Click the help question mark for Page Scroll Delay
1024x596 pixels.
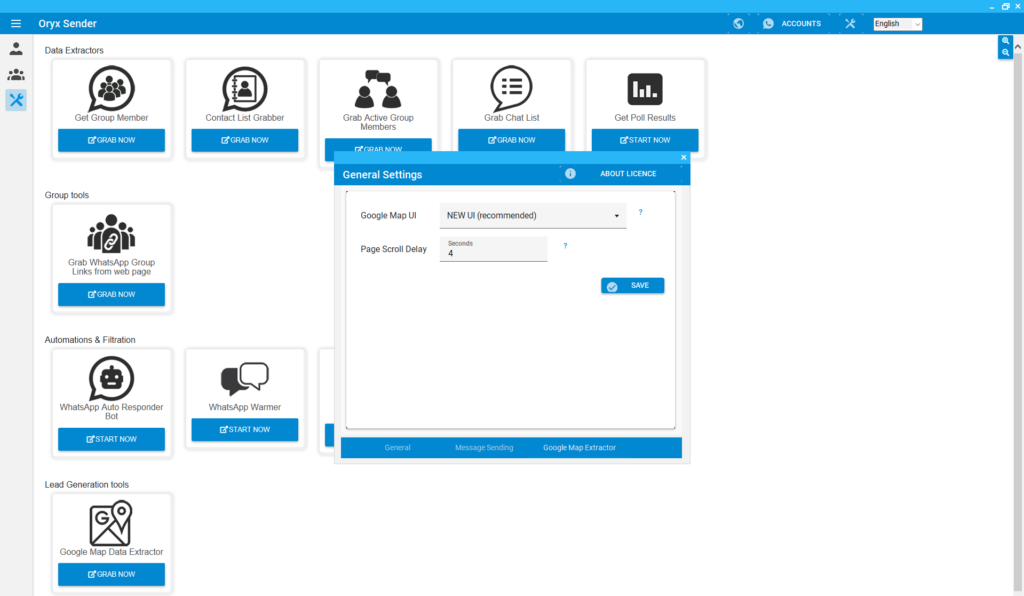(565, 246)
